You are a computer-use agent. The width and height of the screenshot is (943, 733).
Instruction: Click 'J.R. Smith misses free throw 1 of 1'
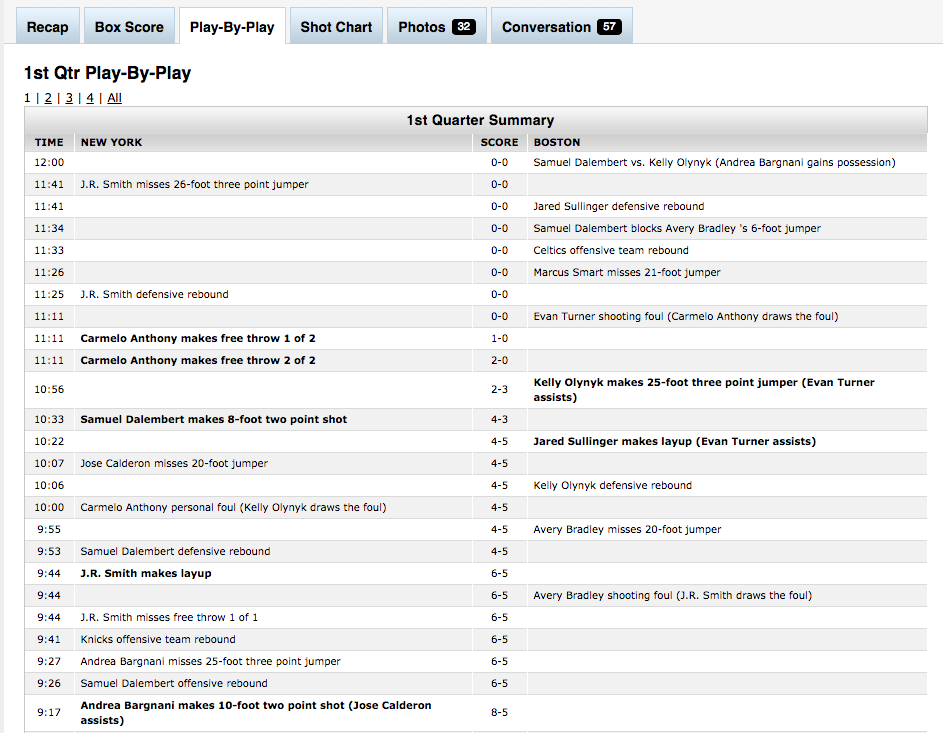[169, 618]
